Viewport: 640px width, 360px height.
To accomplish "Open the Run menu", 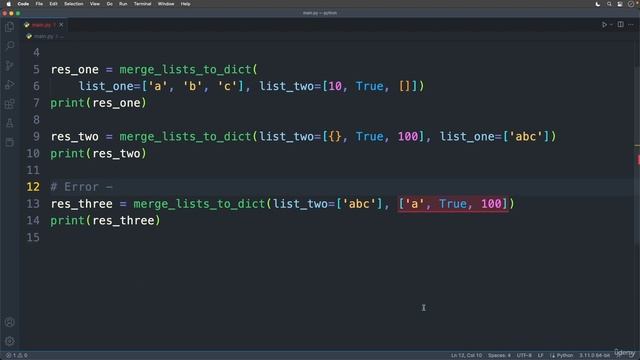I will pos(123,4).
